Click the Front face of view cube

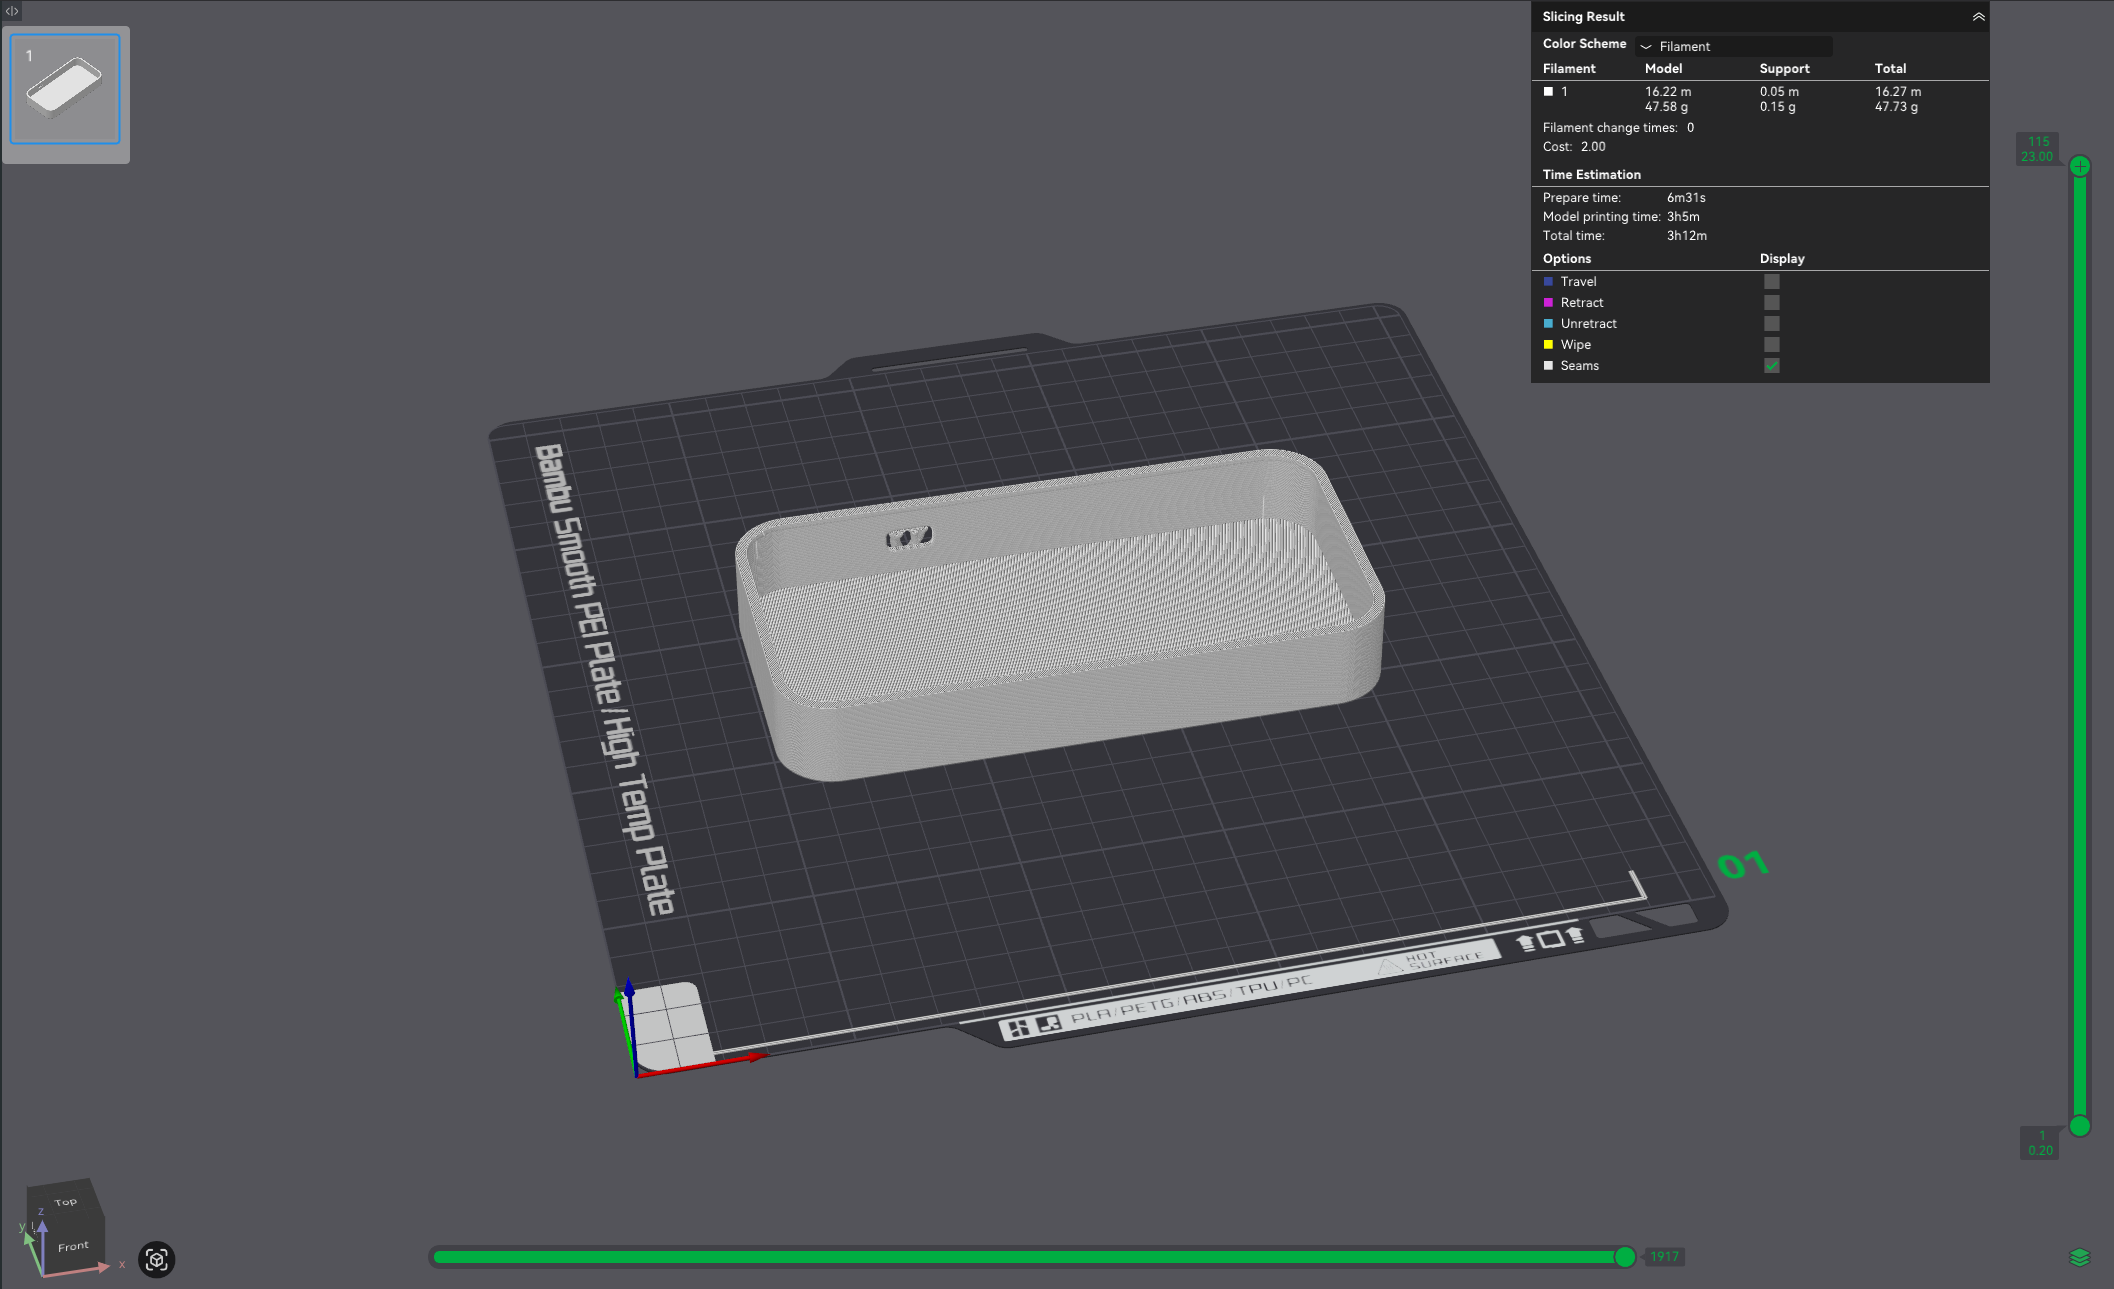point(72,1246)
